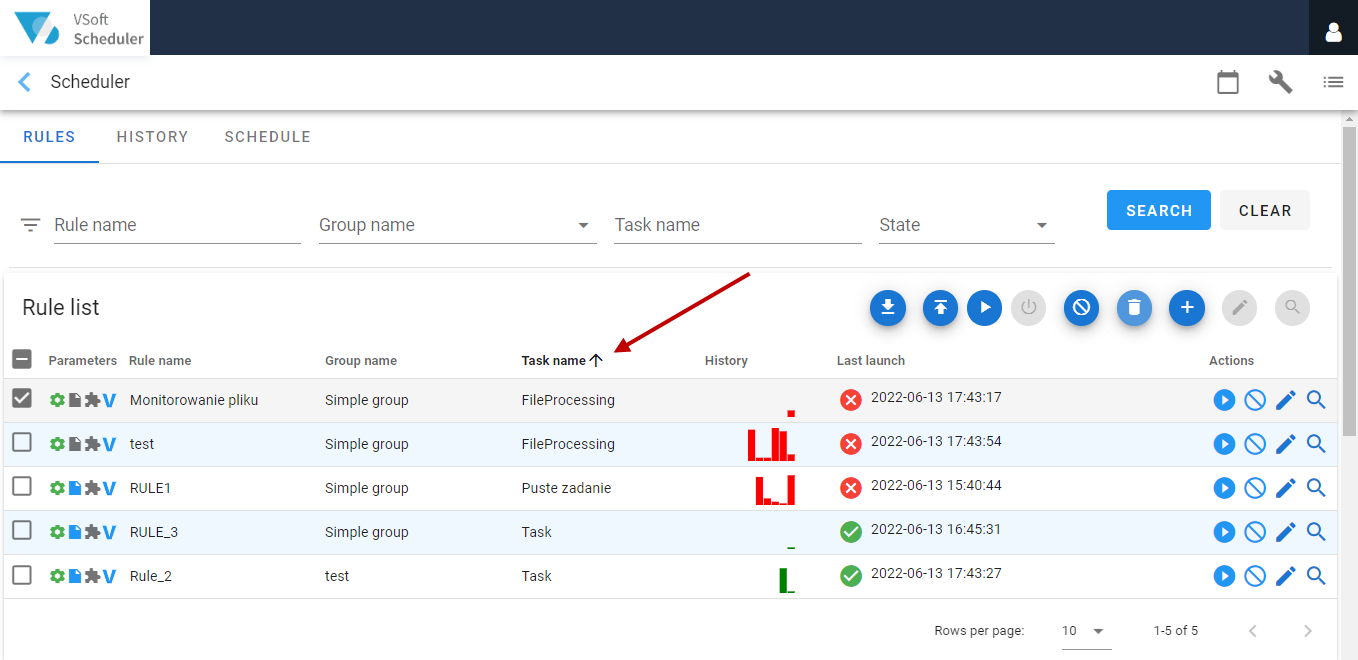1358x660 pixels.
Task: Select the test rule checkbox
Action: (x=22, y=442)
